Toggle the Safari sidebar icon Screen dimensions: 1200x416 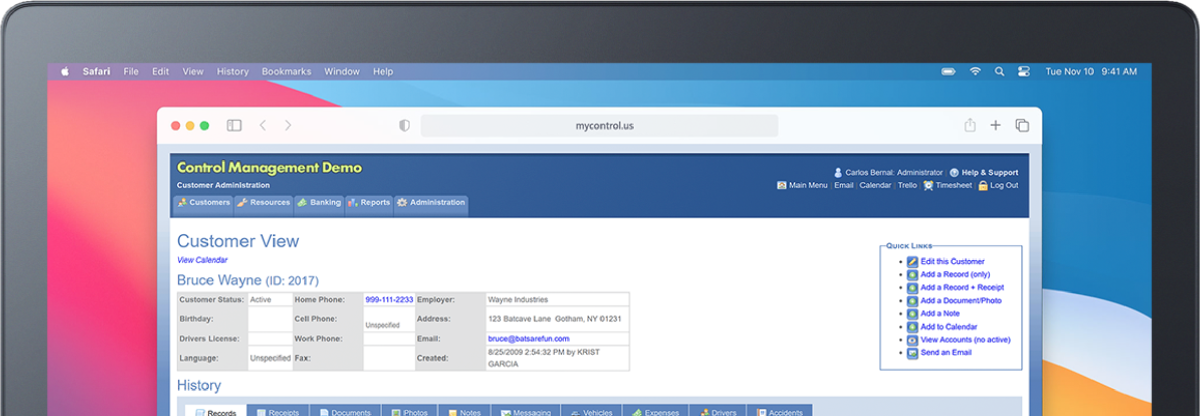click(234, 126)
